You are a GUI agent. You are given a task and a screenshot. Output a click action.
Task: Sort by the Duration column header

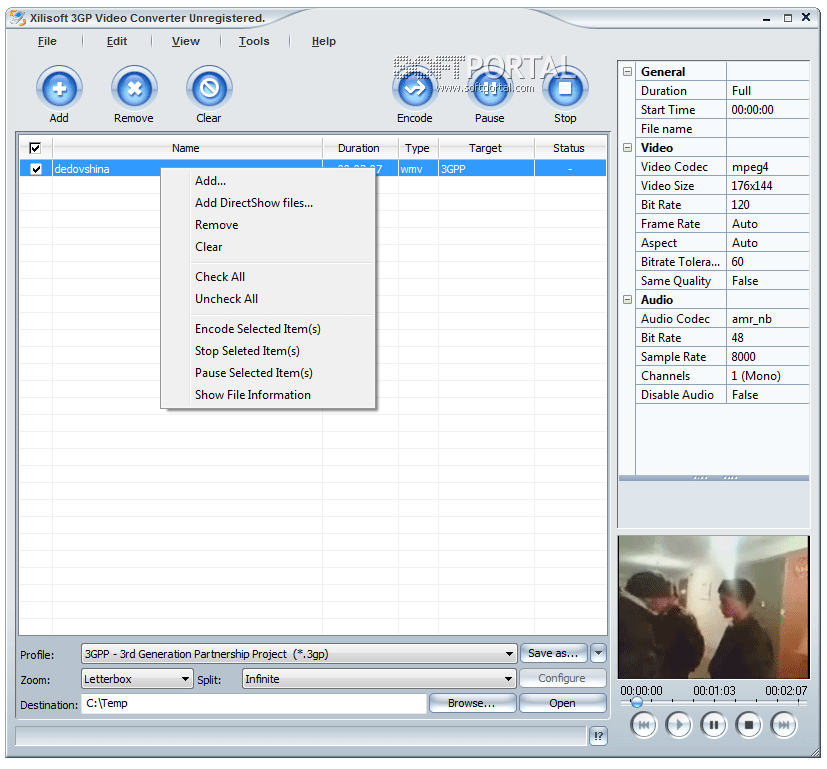pyautogui.click(x=359, y=148)
